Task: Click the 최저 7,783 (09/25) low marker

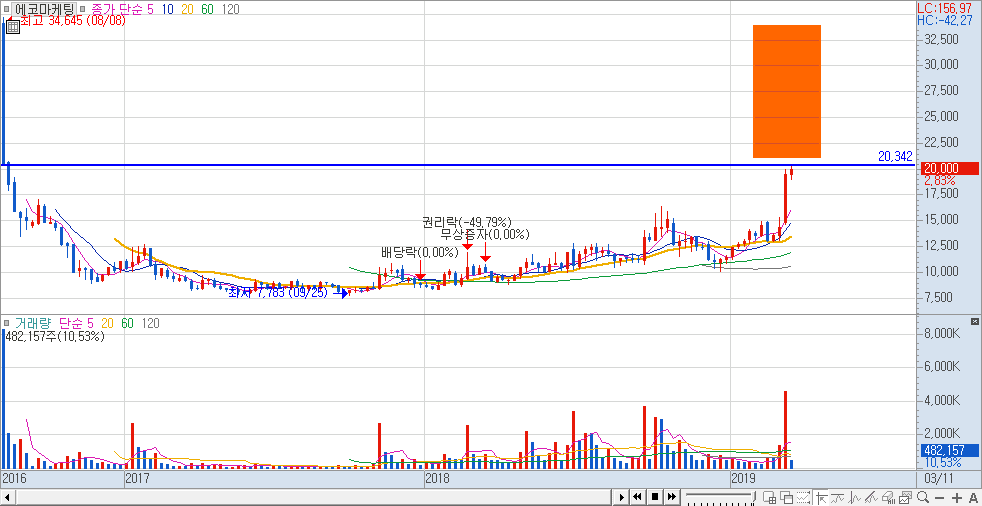Action: pos(278,293)
